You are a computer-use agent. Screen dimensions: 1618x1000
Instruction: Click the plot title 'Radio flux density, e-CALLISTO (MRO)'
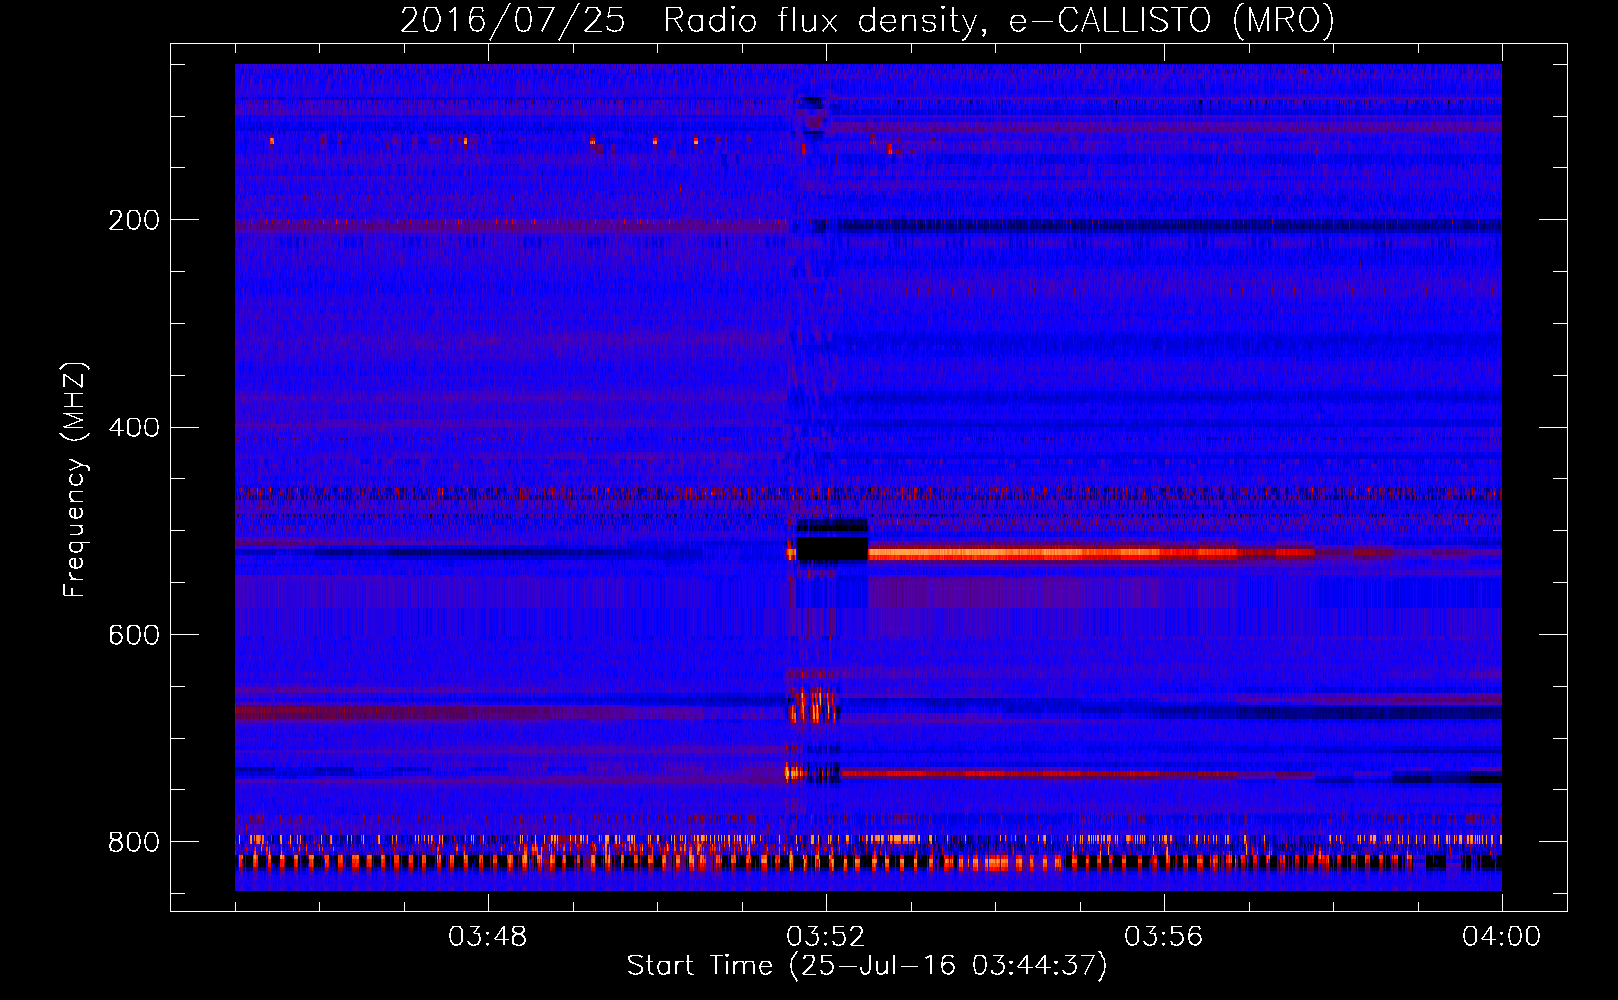click(x=998, y=20)
